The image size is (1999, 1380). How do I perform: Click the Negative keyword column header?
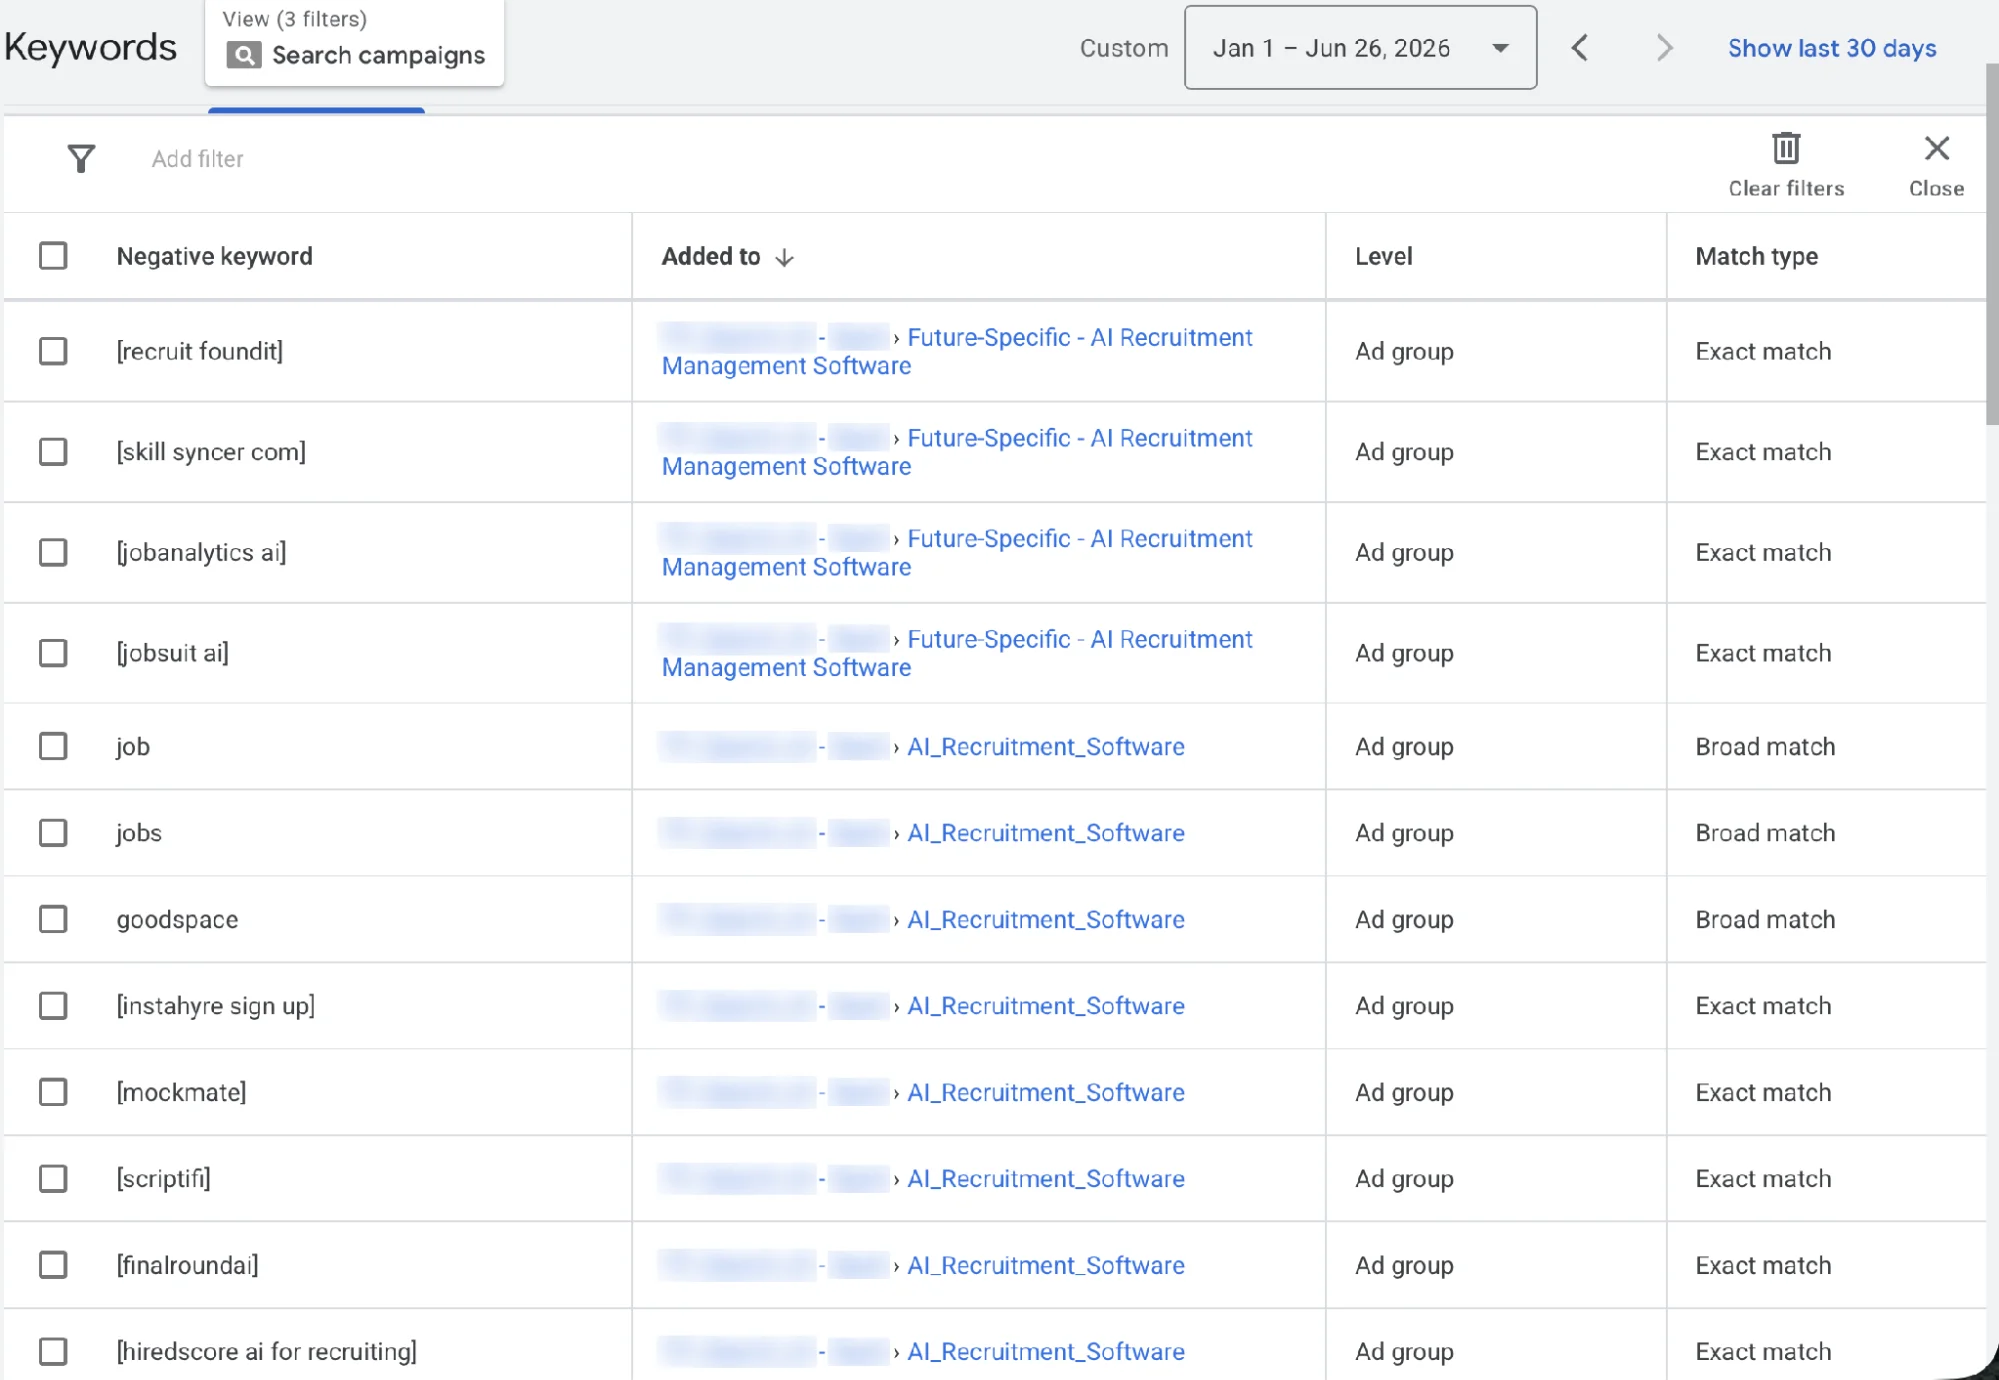(x=214, y=257)
